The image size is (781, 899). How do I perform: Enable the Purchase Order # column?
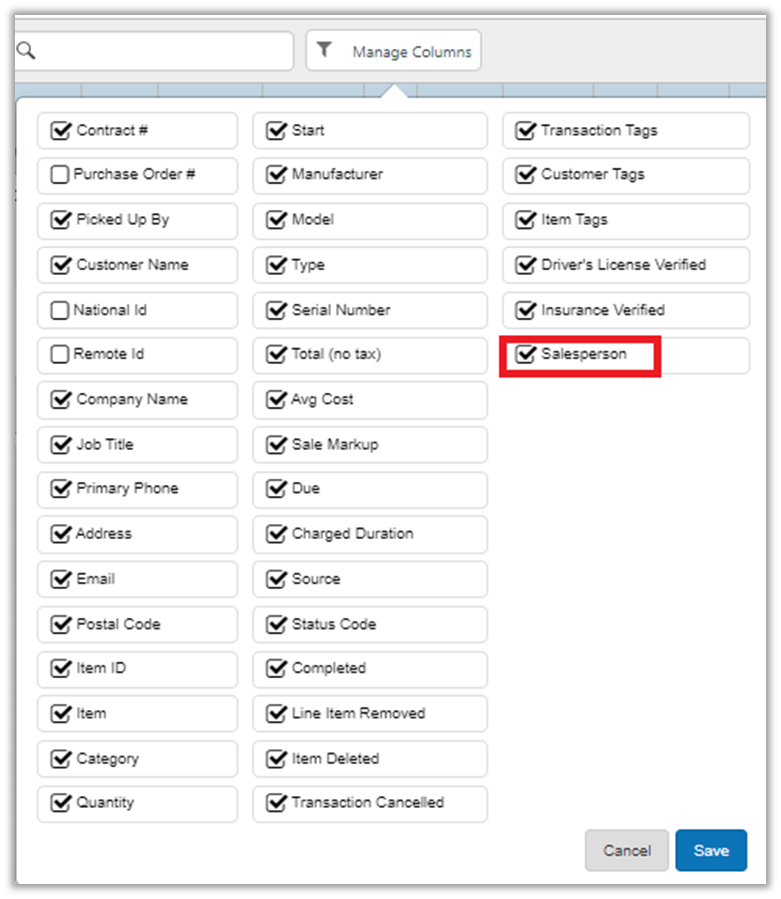tap(60, 175)
